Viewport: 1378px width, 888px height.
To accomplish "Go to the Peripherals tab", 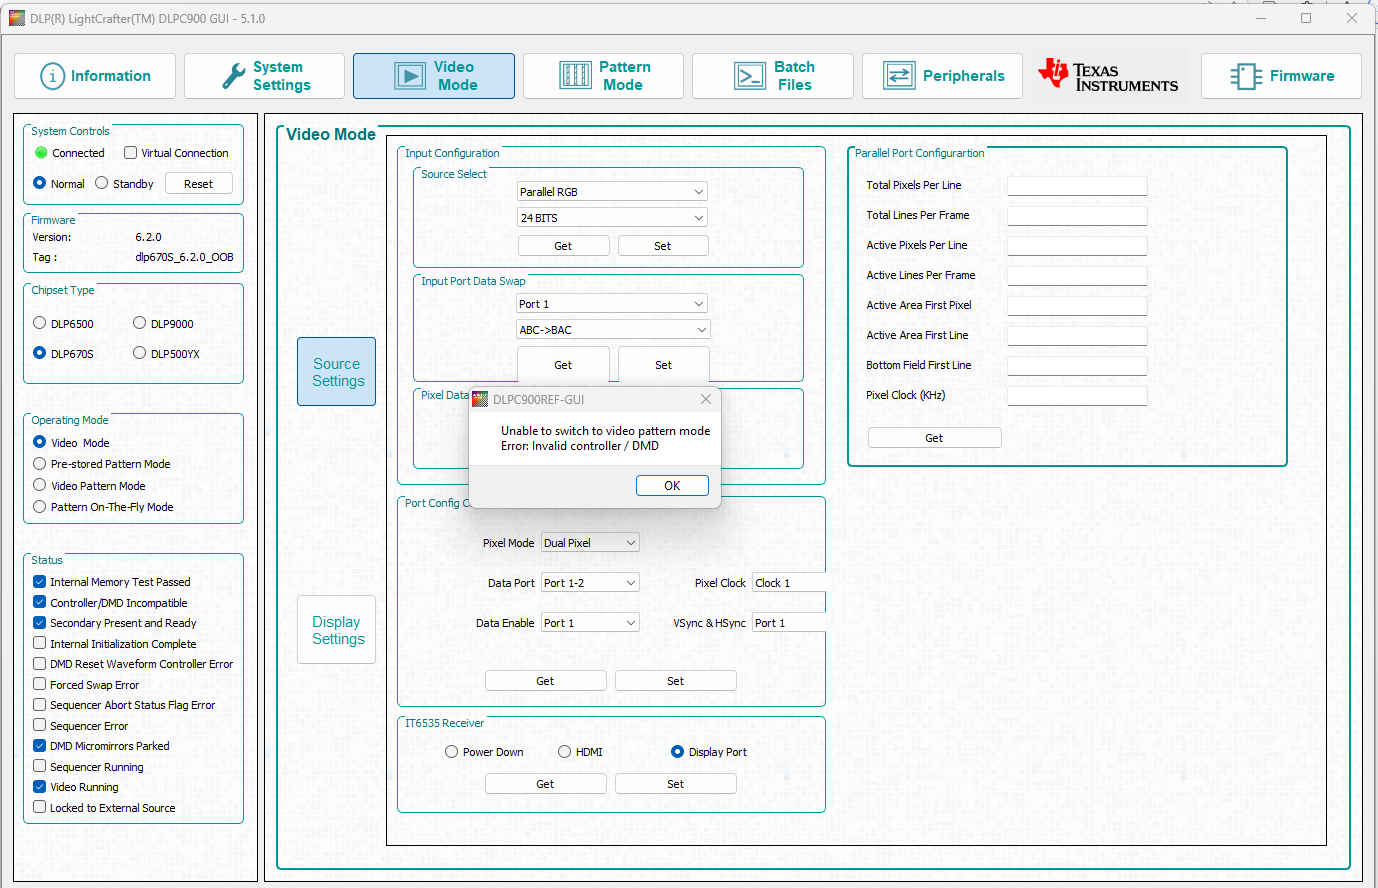I will 942,76.
